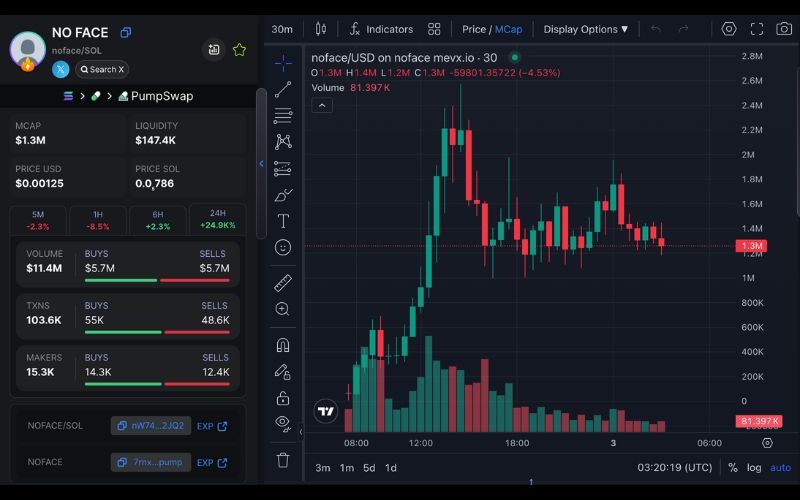Open EXP explorer link for NOFACE/SOL
Image resolution: width=800 pixels, height=500 pixels.
coord(212,426)
